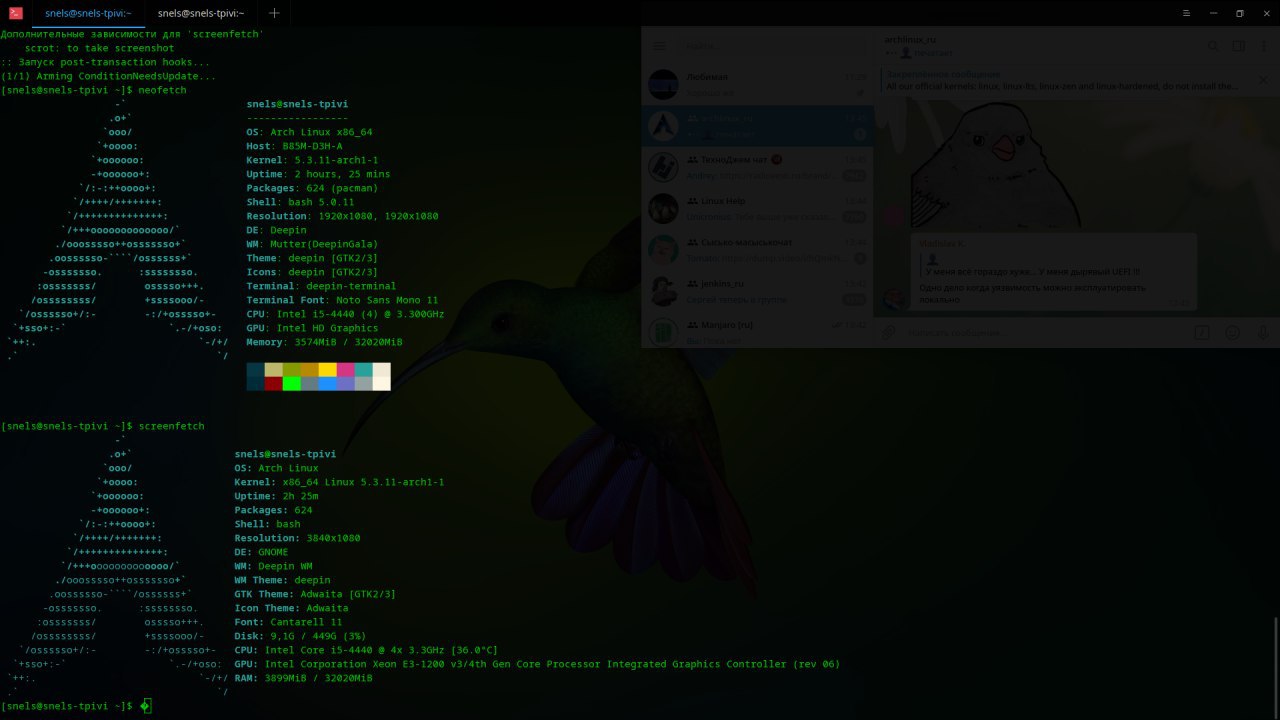This screenshot has height=720, width=1280.
Task: Click the Manjaro [ru] green avatar
Action: (664, 332)
